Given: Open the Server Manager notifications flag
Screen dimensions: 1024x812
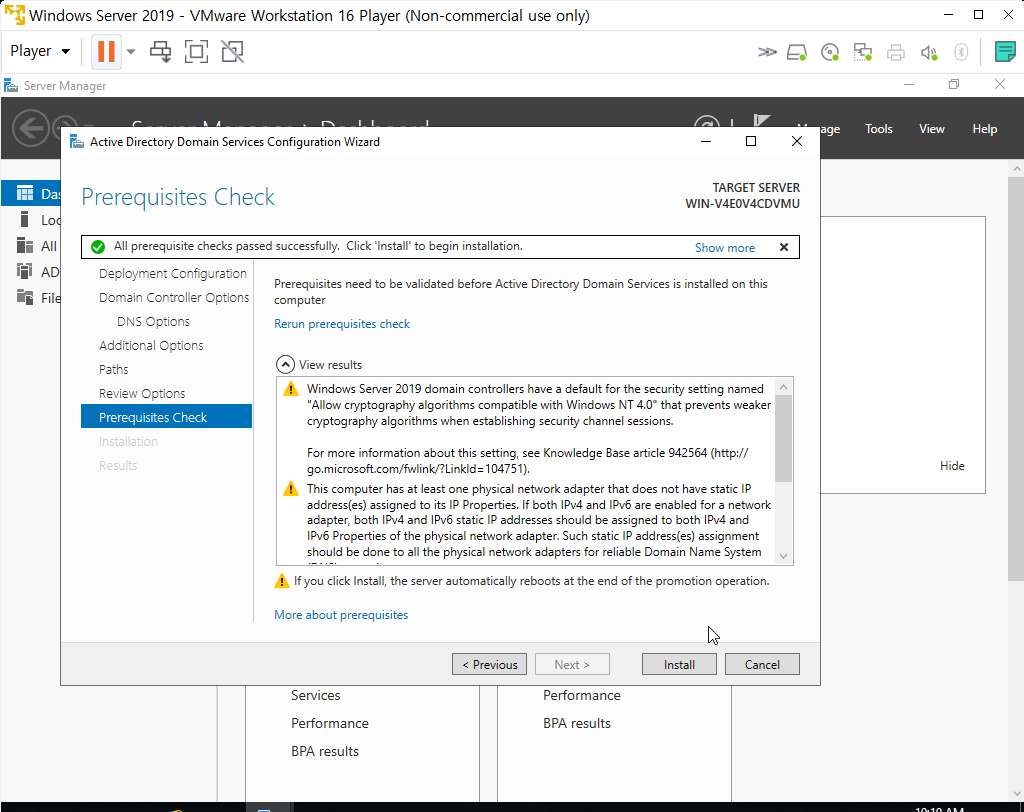Looking at the screenshot, I should pos(761,122).
